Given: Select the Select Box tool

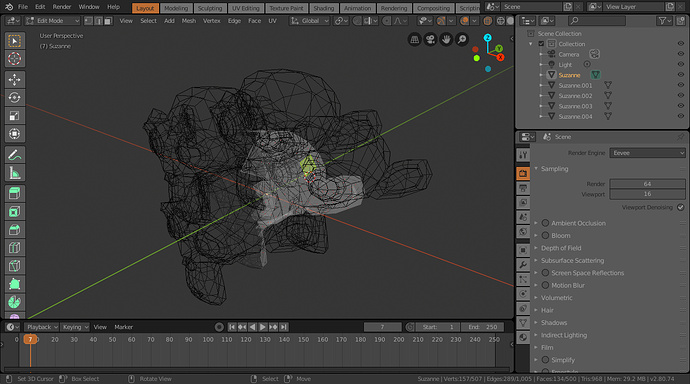Looking at the screenshot, I should click(14, 41).
